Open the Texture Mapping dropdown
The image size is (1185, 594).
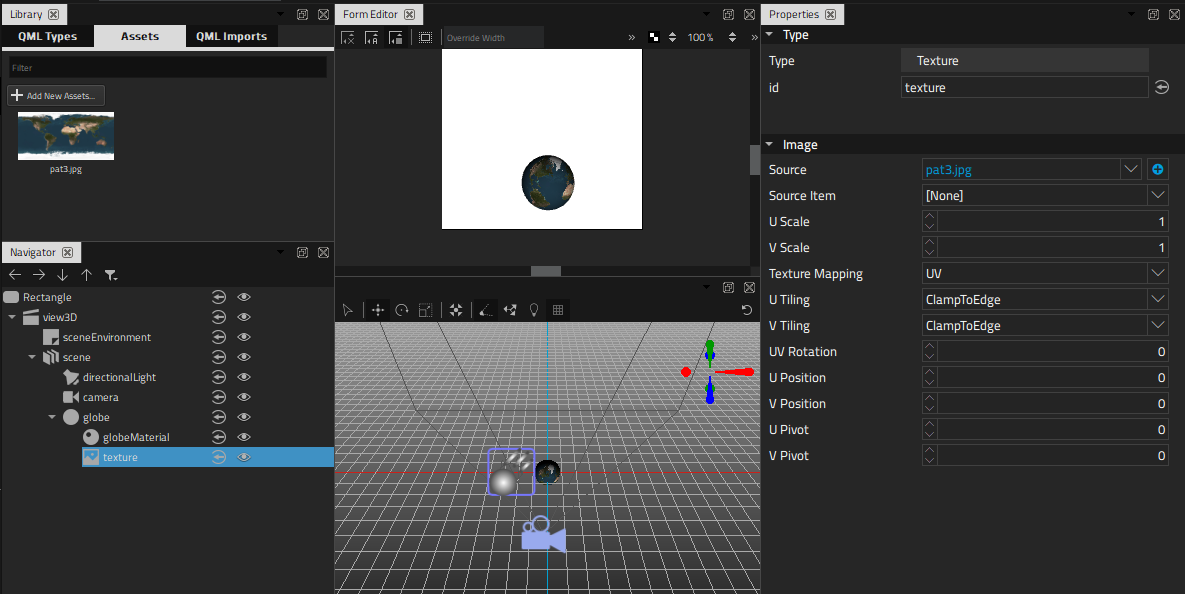[x=1157, y=273]
